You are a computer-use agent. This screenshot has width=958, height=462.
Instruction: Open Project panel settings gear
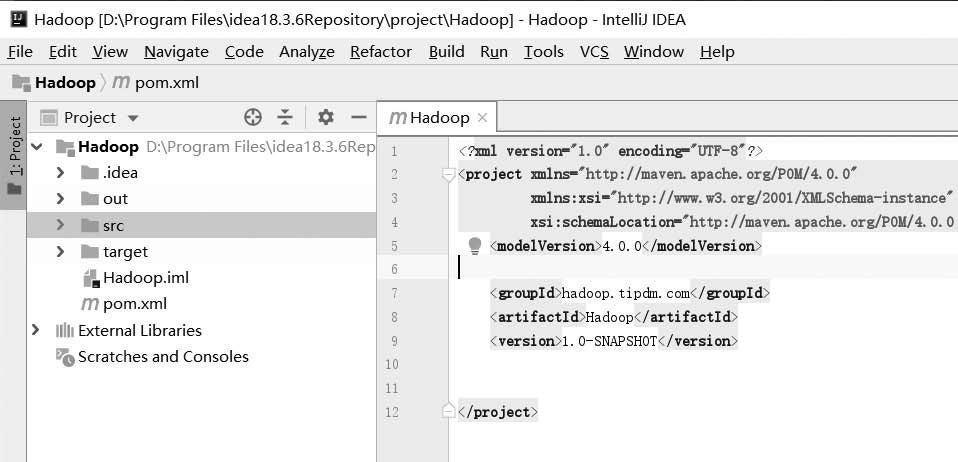pyautogui.click(x=326, y=117)
